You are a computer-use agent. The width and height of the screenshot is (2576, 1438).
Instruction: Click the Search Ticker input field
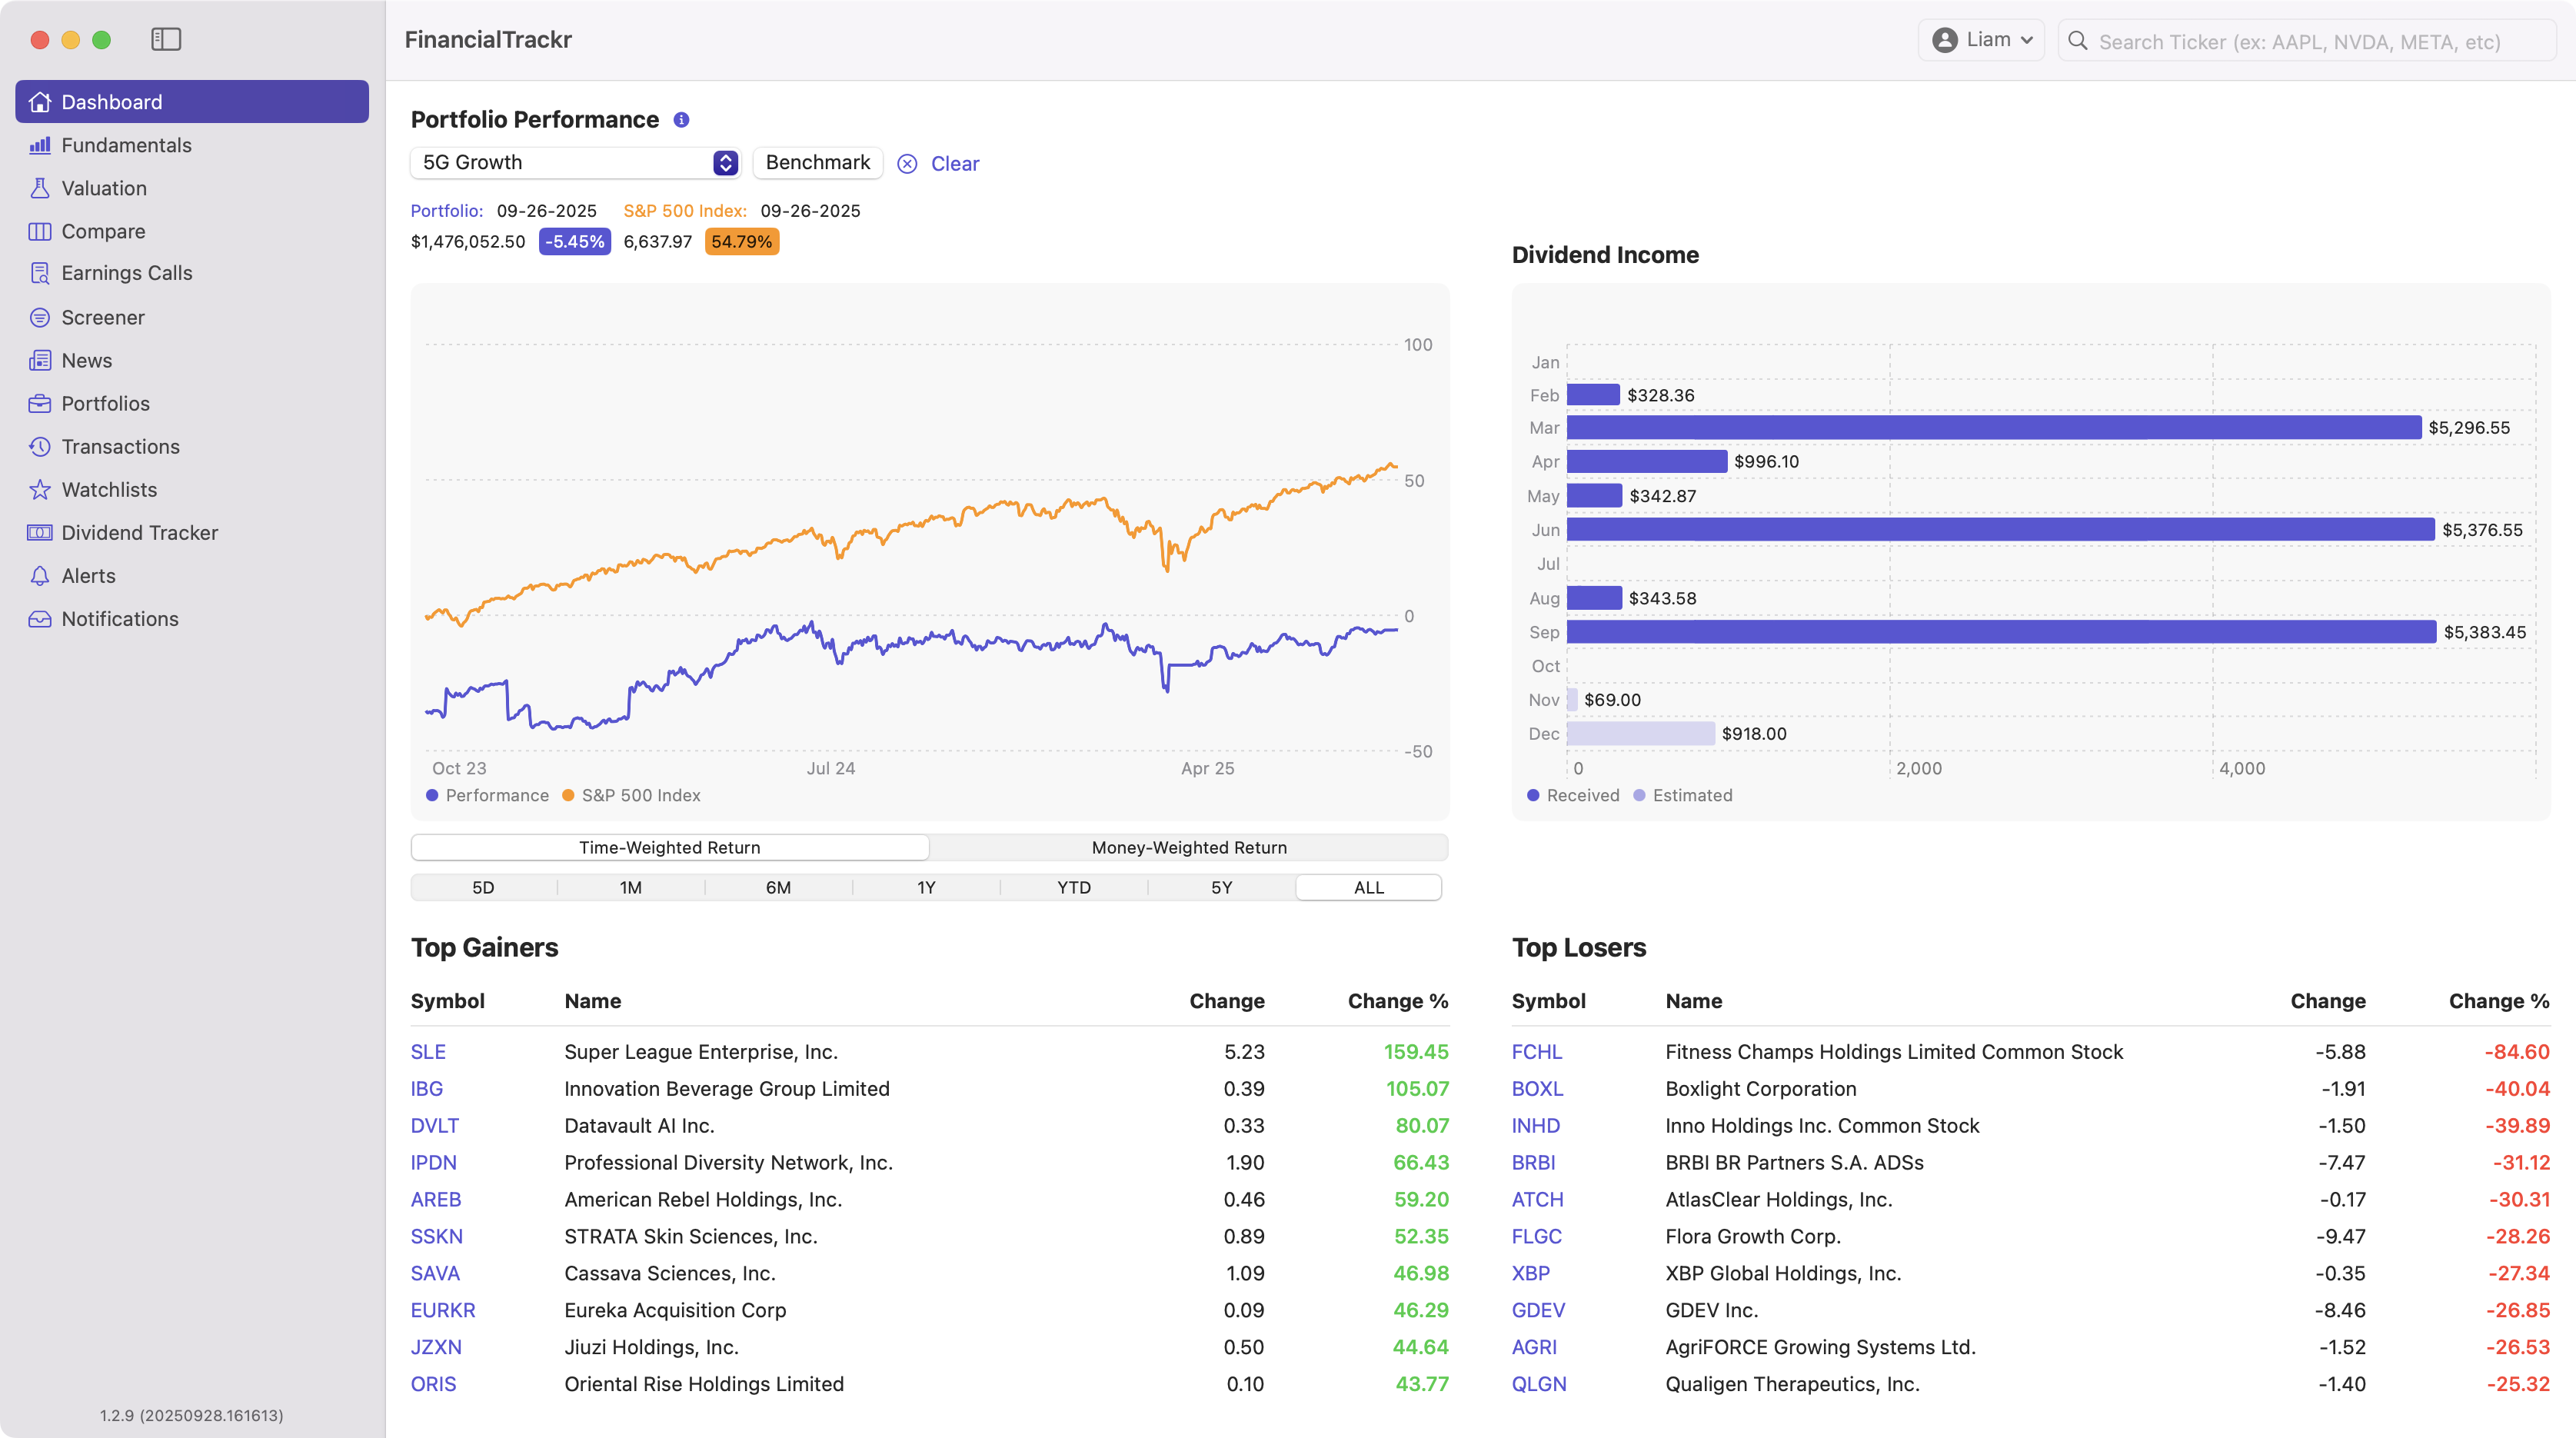pyautogui.click(x=2299, y=42)
